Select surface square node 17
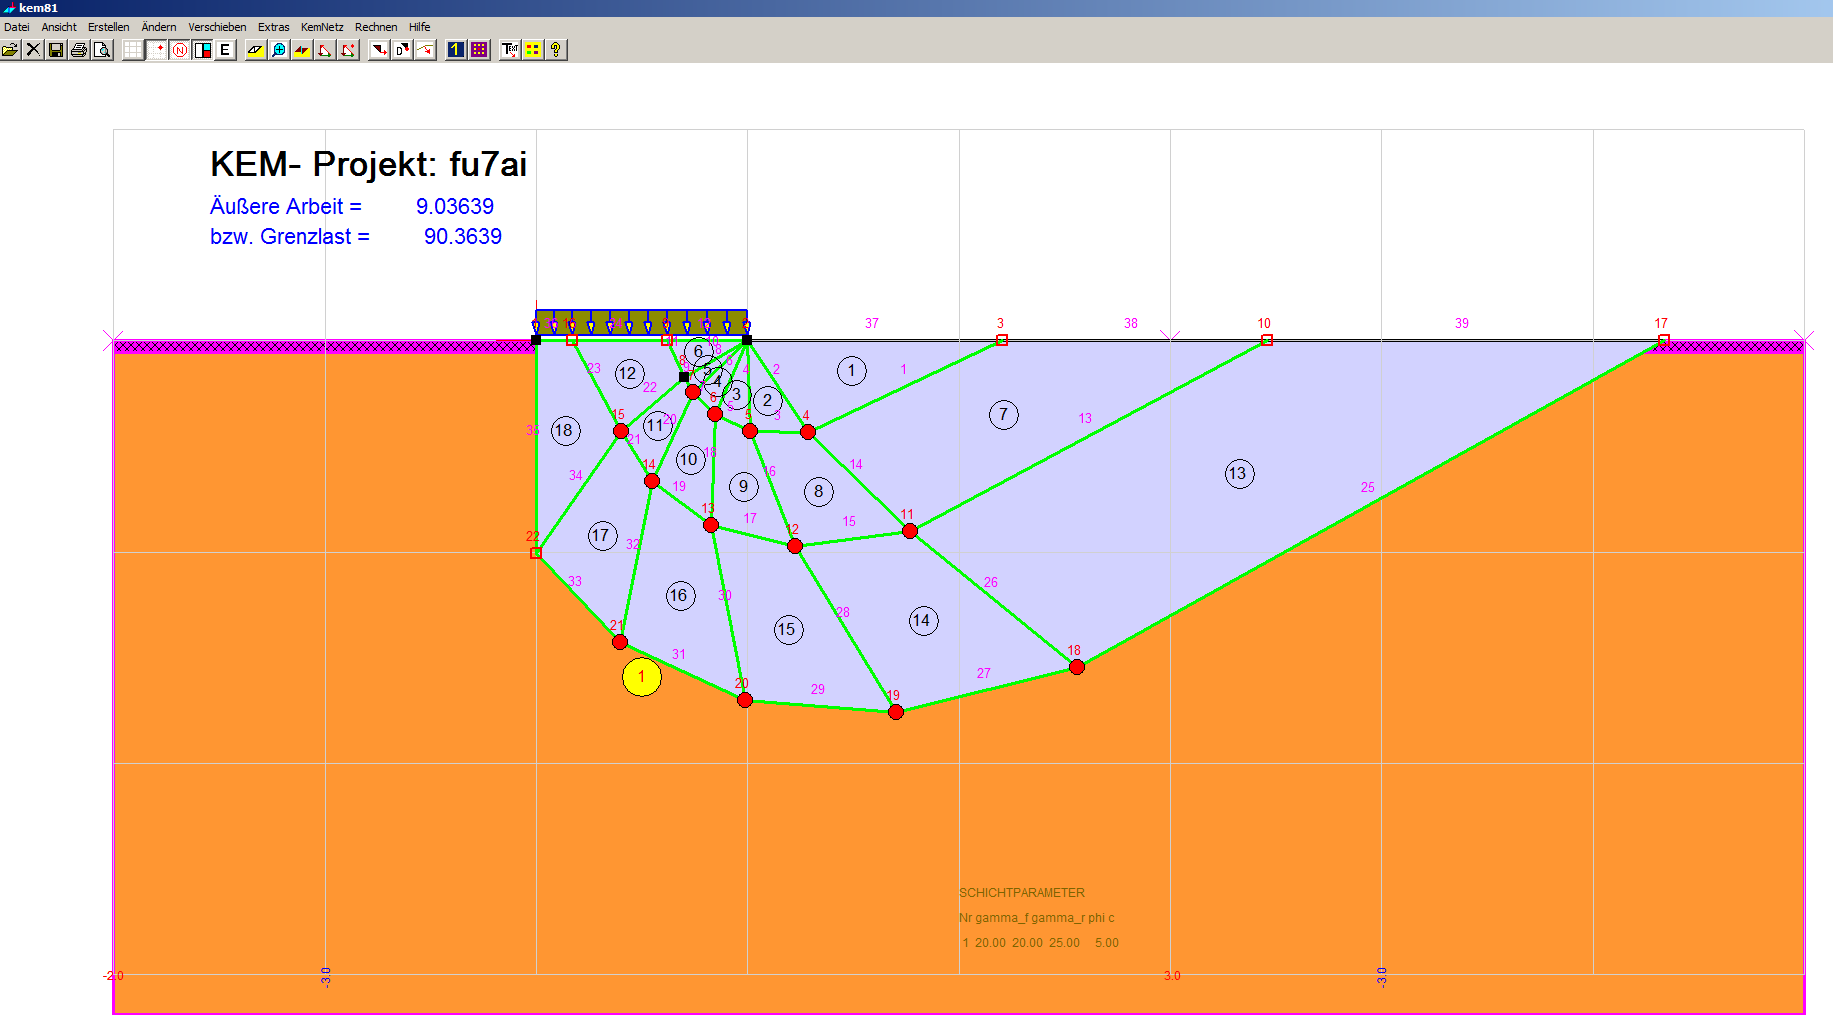This screenshot has width=1833, height=1015. tap(1664, 340)
